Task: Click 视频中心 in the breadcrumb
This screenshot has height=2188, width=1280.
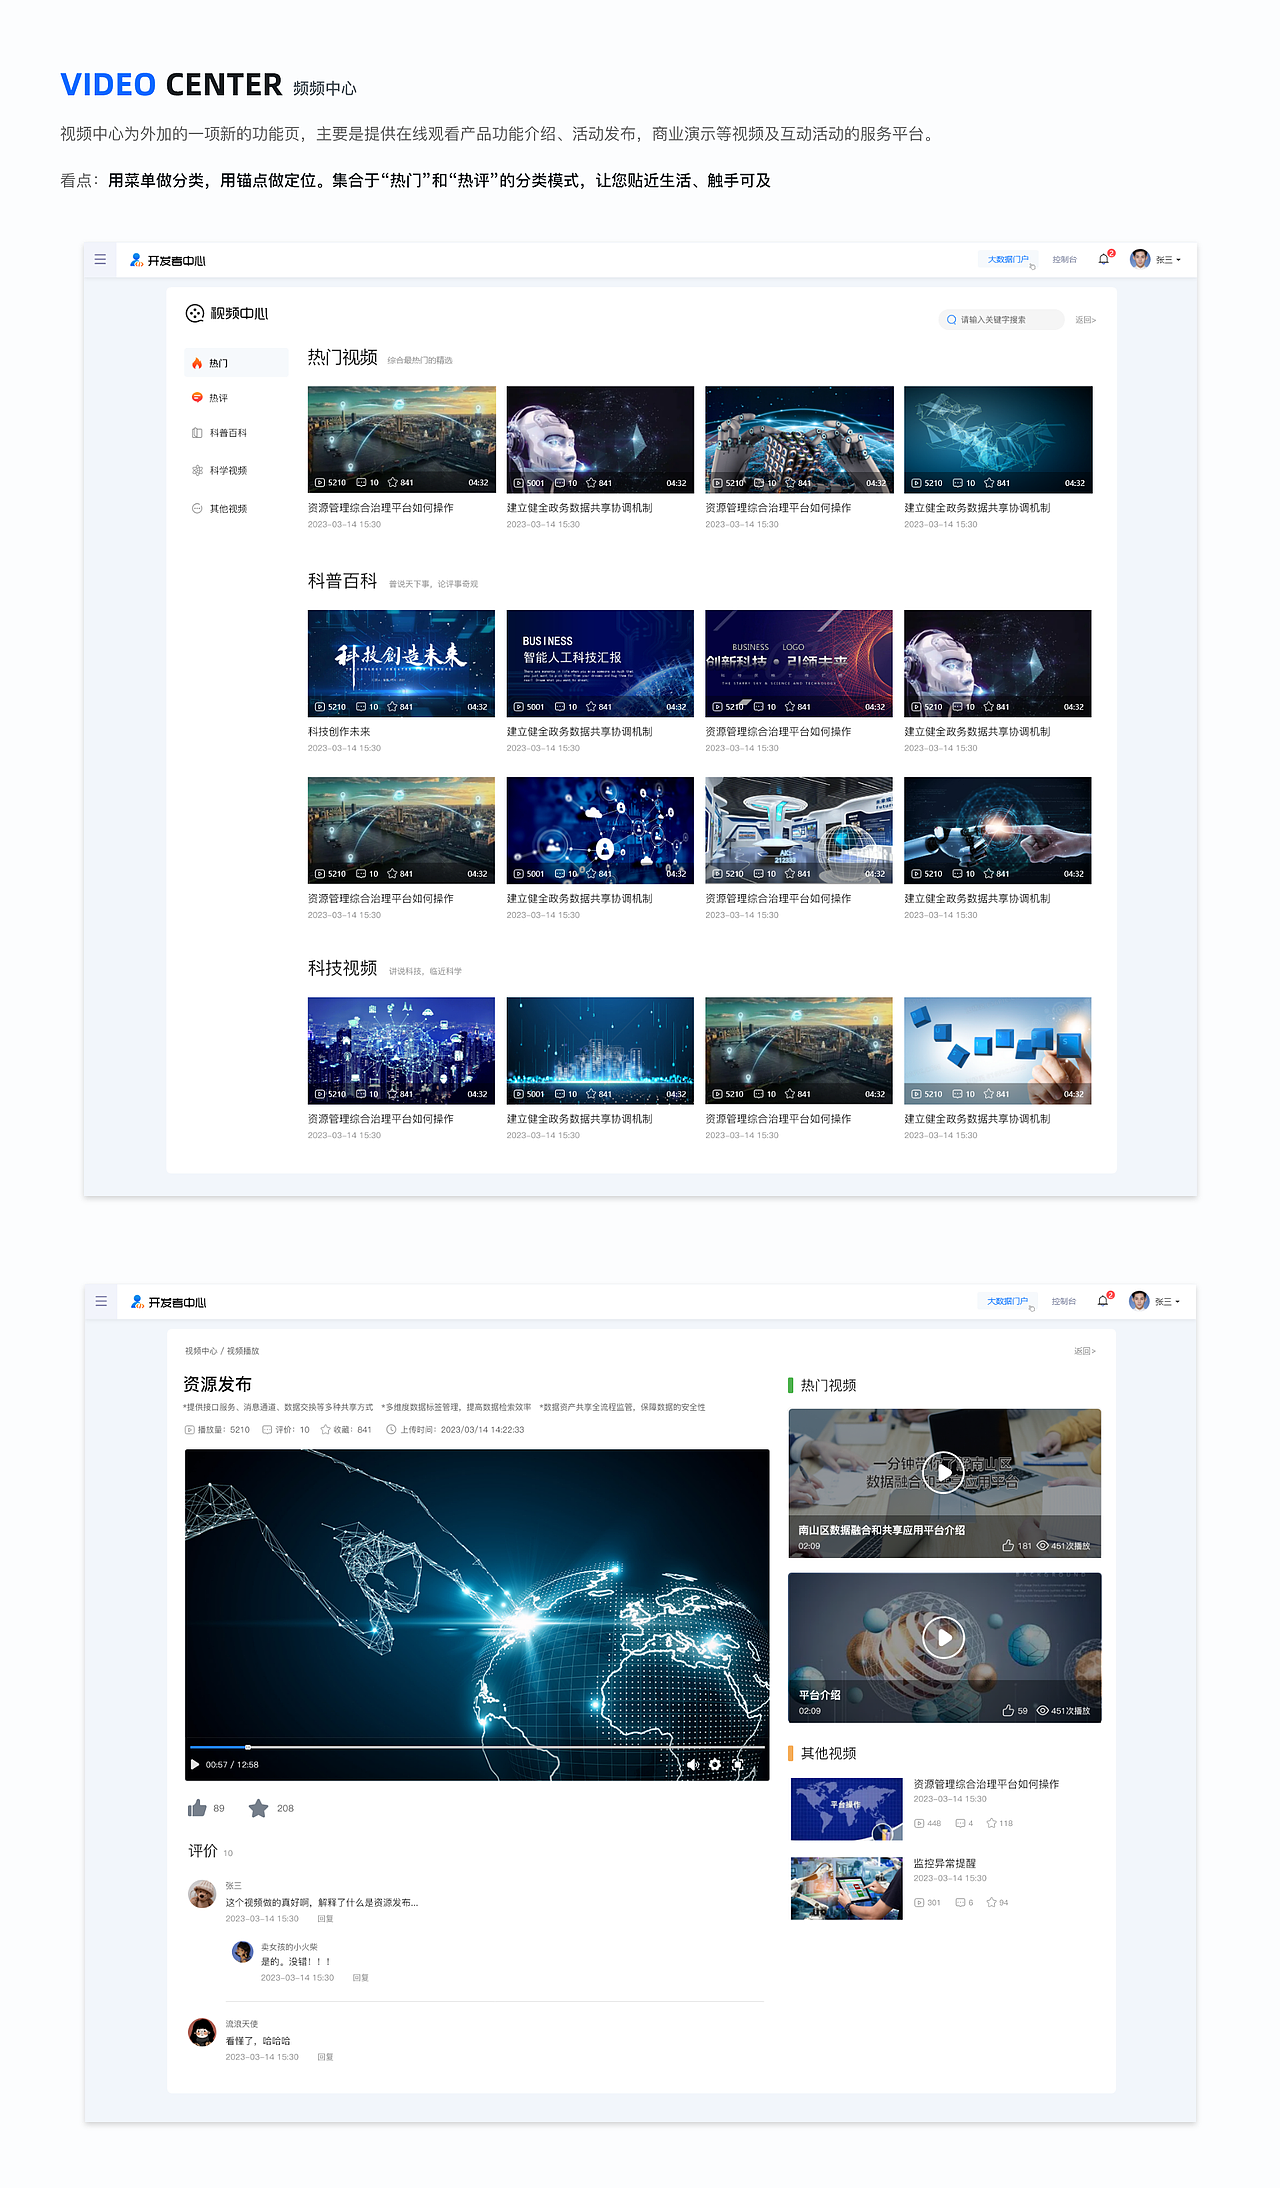Action: tap(201, 1351)
